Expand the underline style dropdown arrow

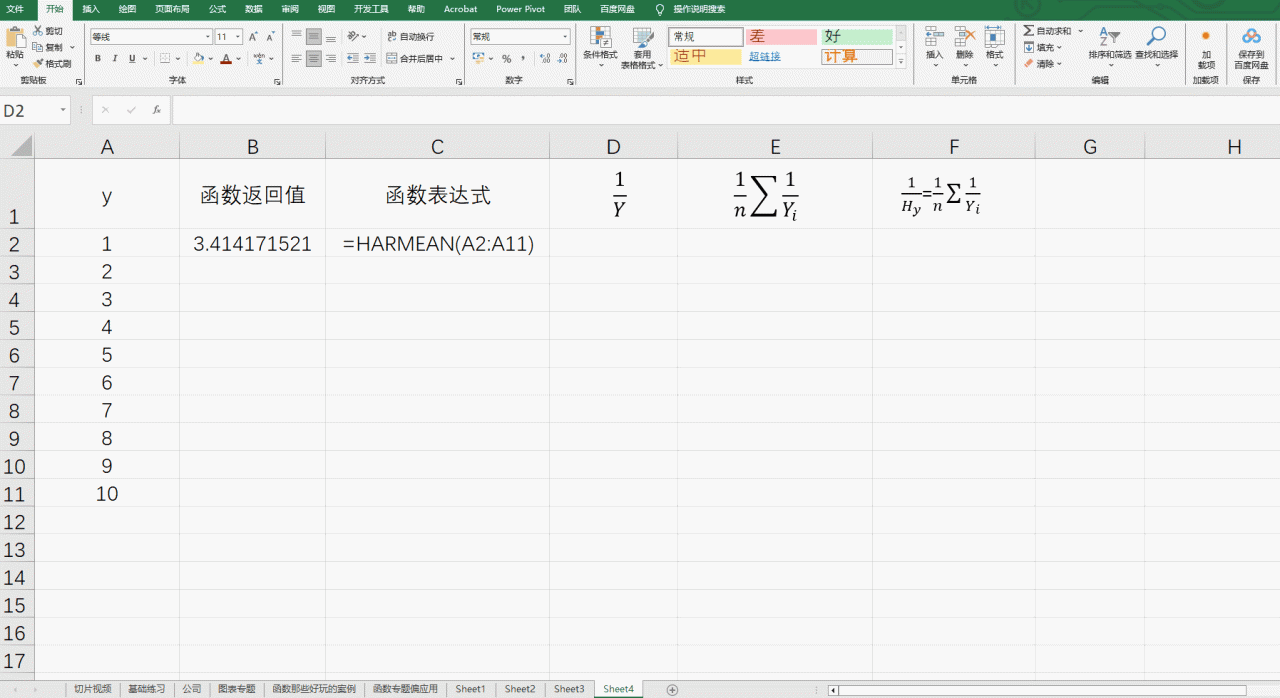click(x=145, y=59)
